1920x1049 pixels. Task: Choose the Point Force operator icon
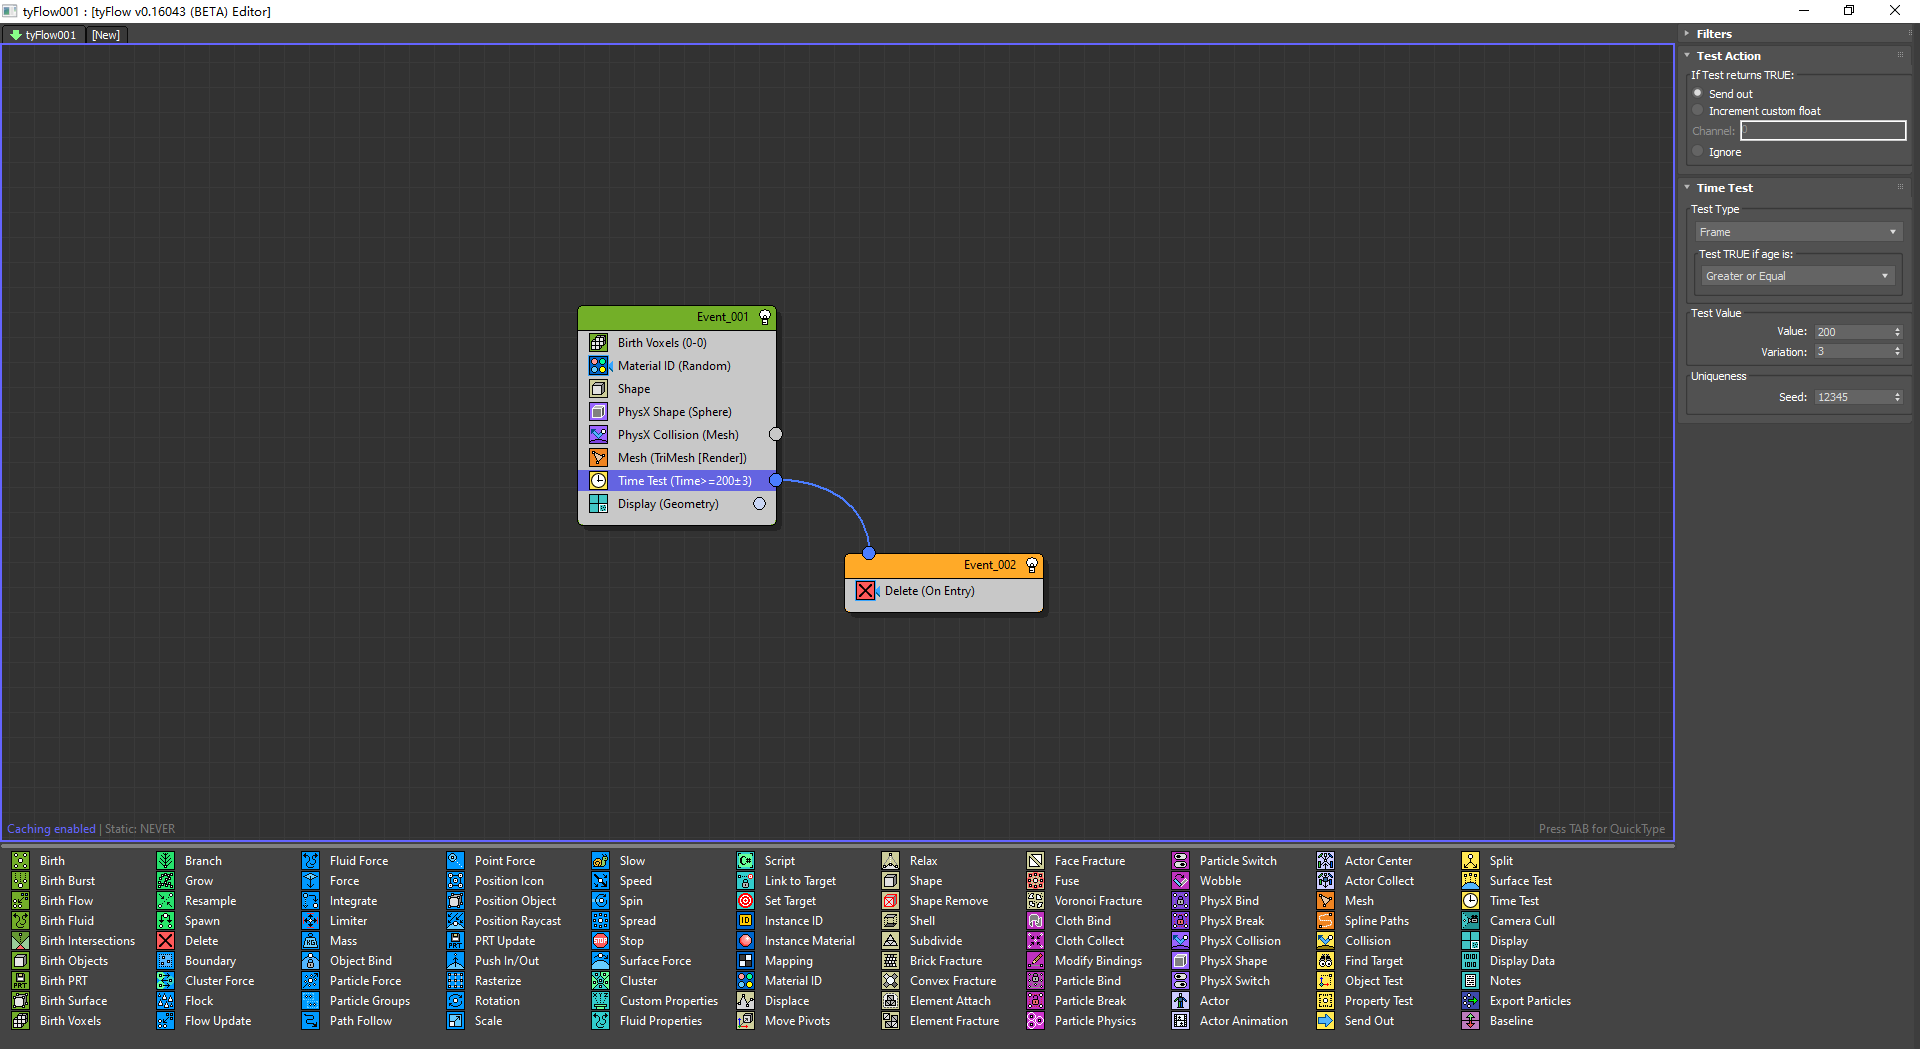pyautogui.click(x=456, y=861)
